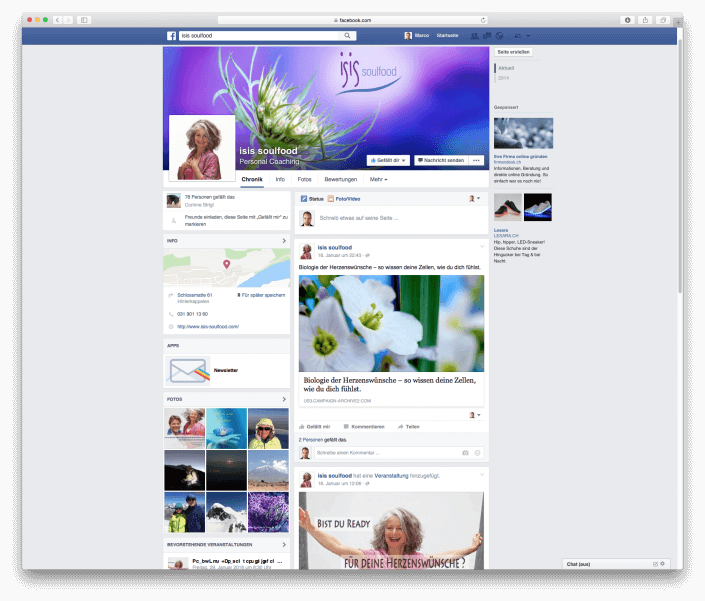Click the map location pin
Screen dimensions: 705x601
227,264
